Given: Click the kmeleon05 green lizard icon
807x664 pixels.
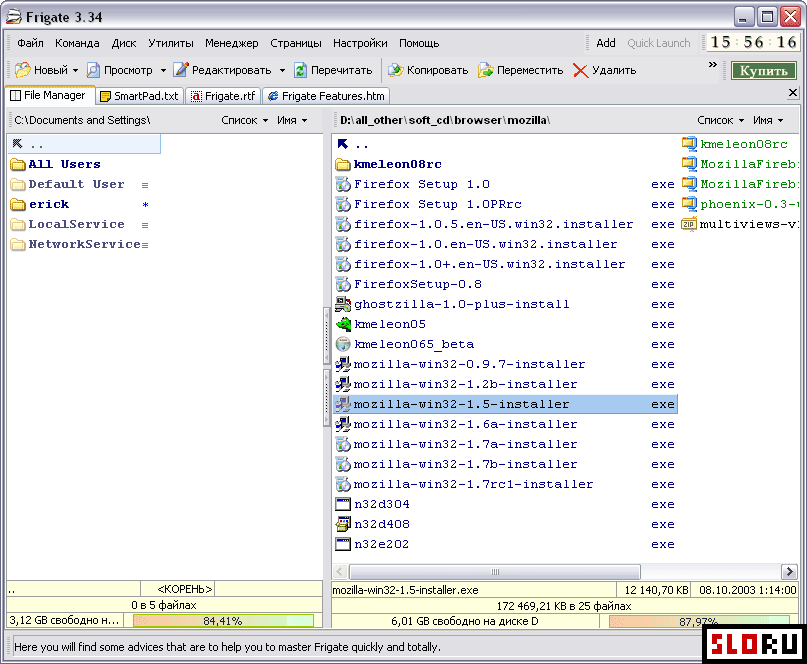Looking at the screenshot, I should tap(343, 324).
